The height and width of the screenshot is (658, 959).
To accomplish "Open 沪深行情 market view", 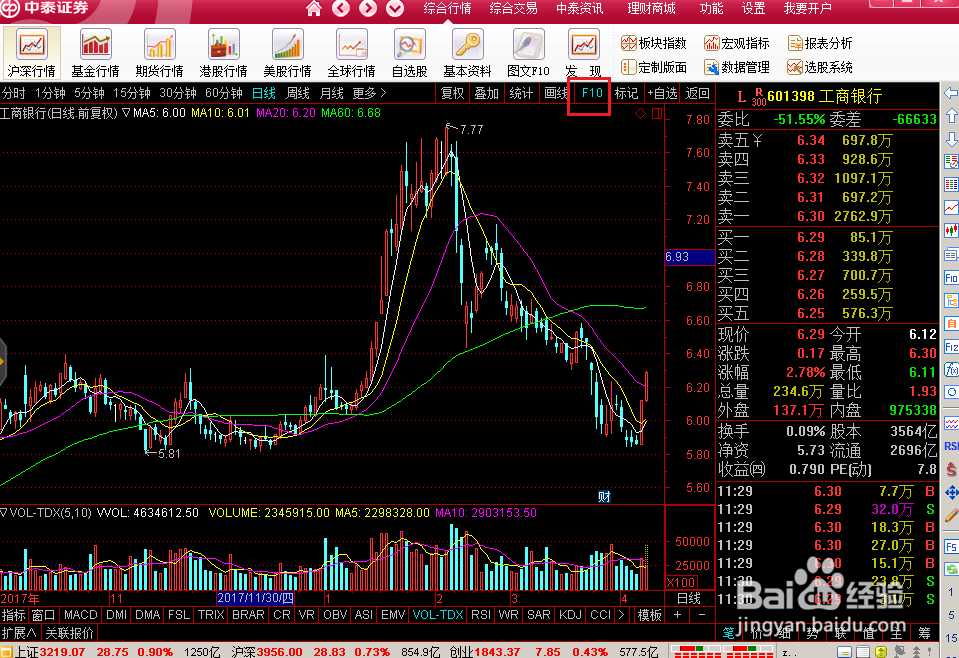I will [x=31, y=53].
